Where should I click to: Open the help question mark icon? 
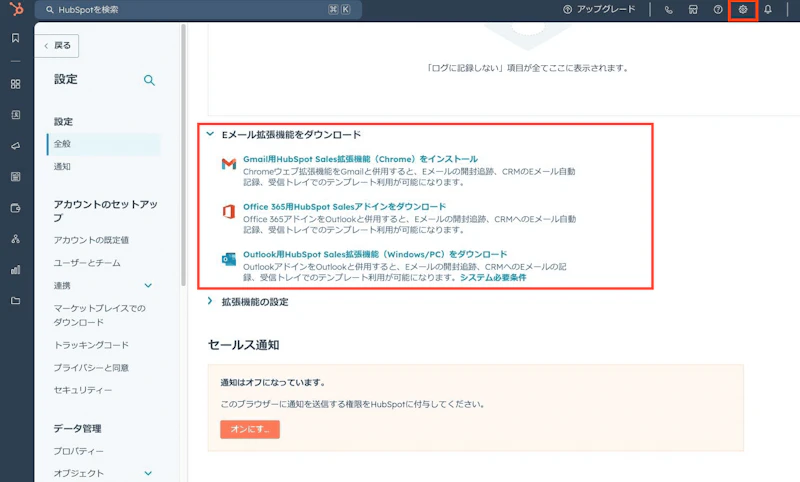click(718, 10)
